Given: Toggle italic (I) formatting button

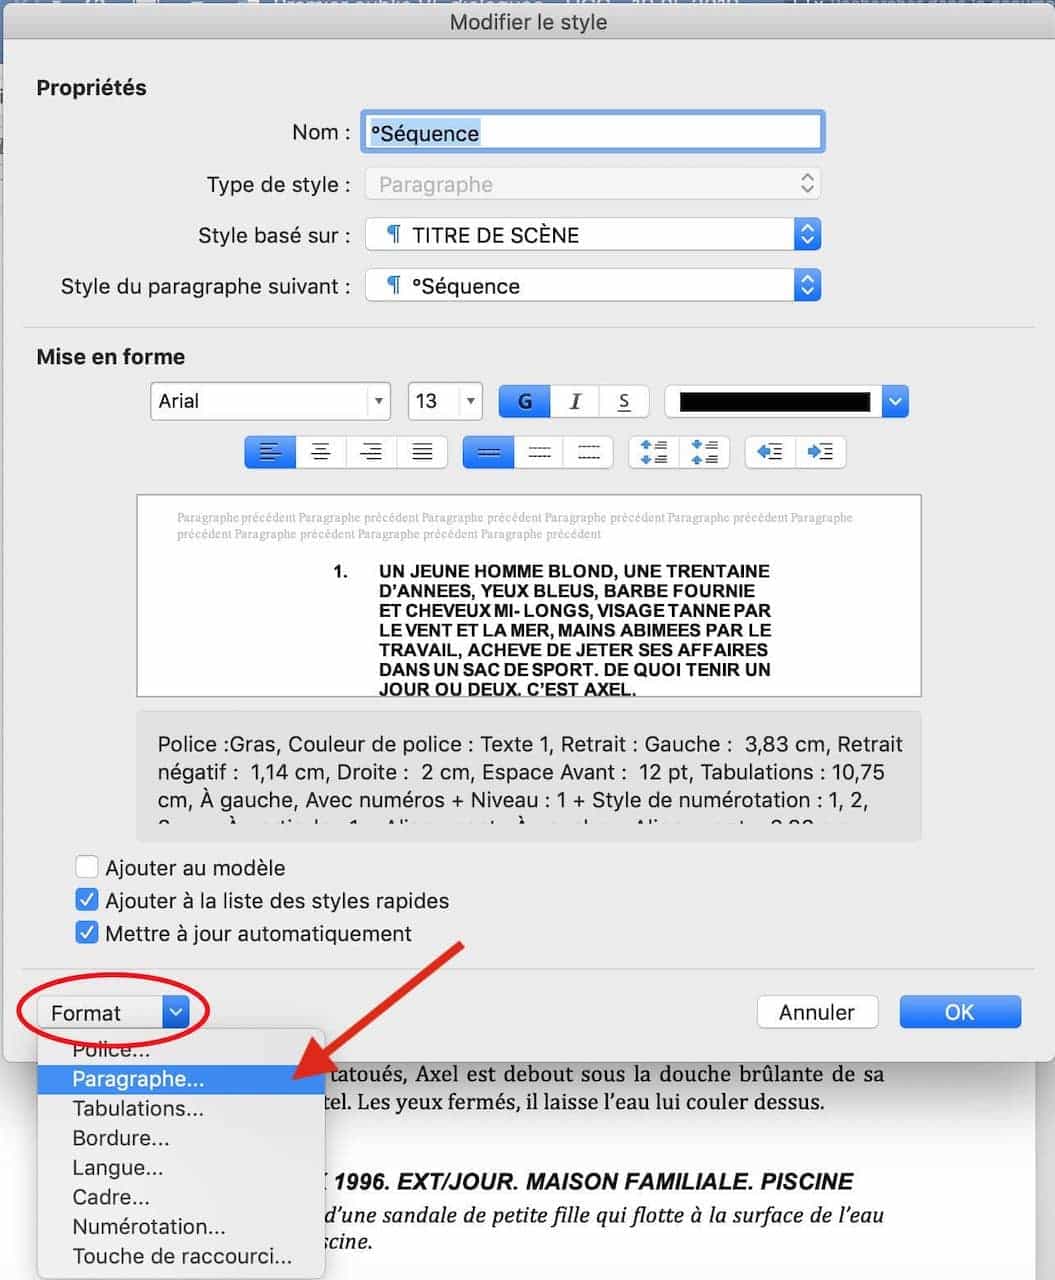Looking at the screenshot, I should coord(575,402).
